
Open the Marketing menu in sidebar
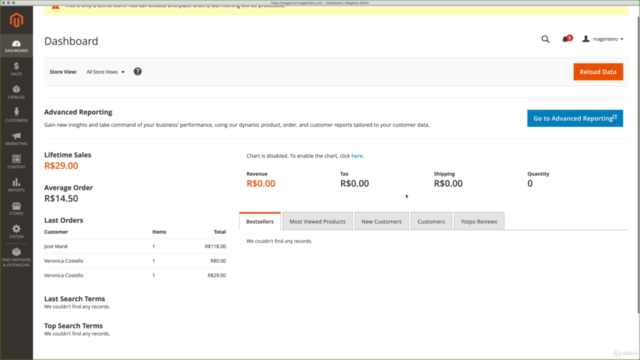point(16,139)
